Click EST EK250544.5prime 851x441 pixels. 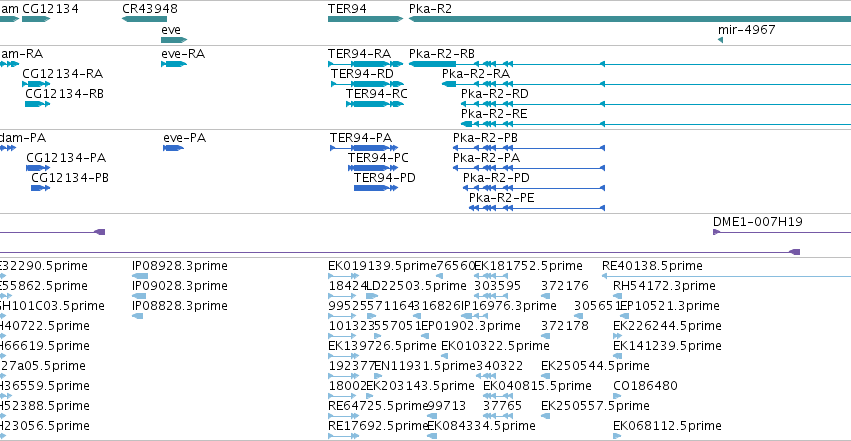click(x=545, y=376)
